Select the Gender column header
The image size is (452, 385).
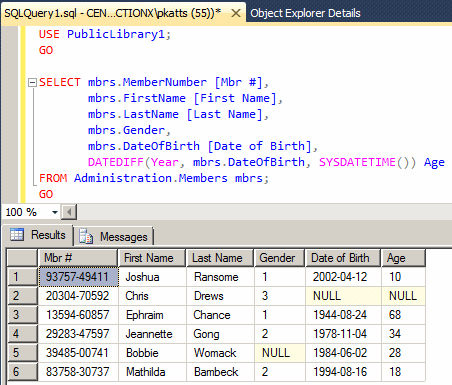pos(279,258)
